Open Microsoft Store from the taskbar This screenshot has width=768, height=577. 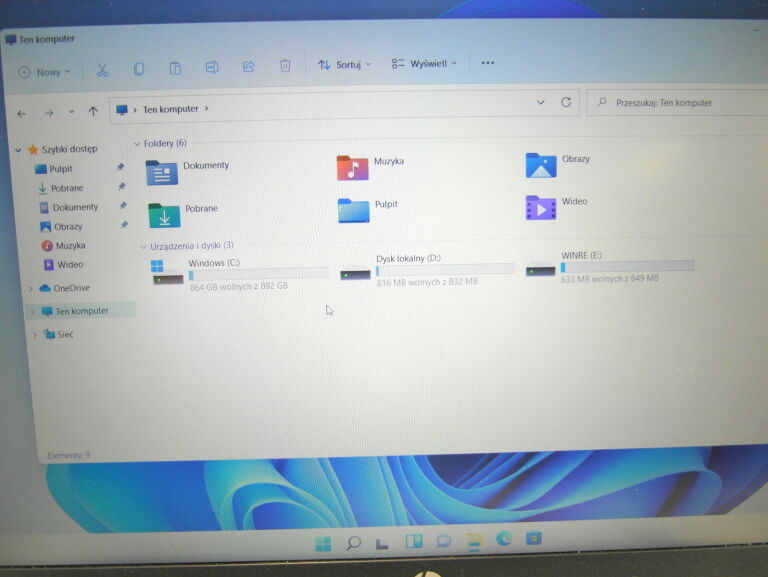coord(533,538)
